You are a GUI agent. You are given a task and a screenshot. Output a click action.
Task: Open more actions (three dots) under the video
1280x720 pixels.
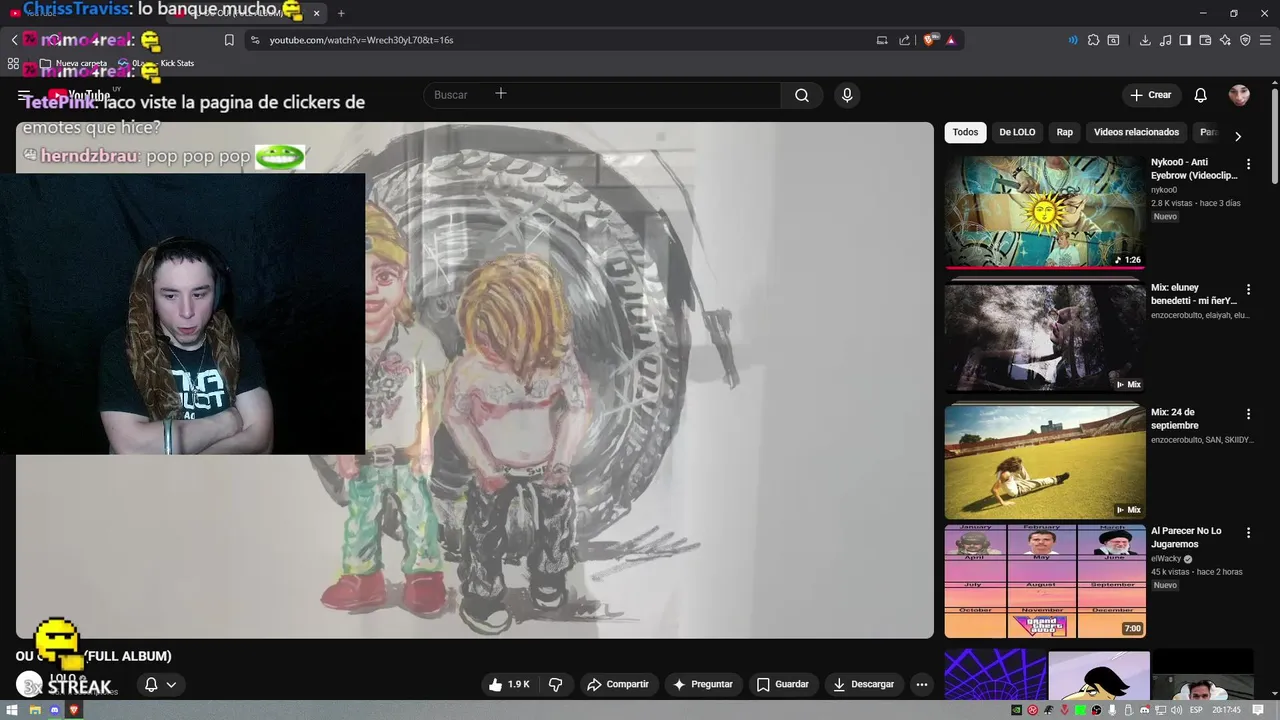point(922,684)
